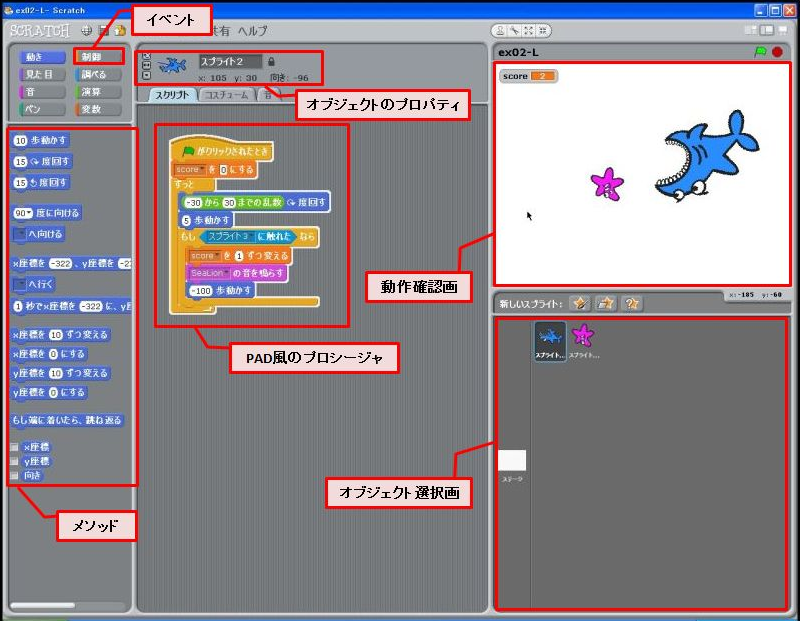Image resolution: width=800 pixels, height=621 pixels.
Task: Click the clockwise 15 度回す palette block
Action: coord(41,161)
